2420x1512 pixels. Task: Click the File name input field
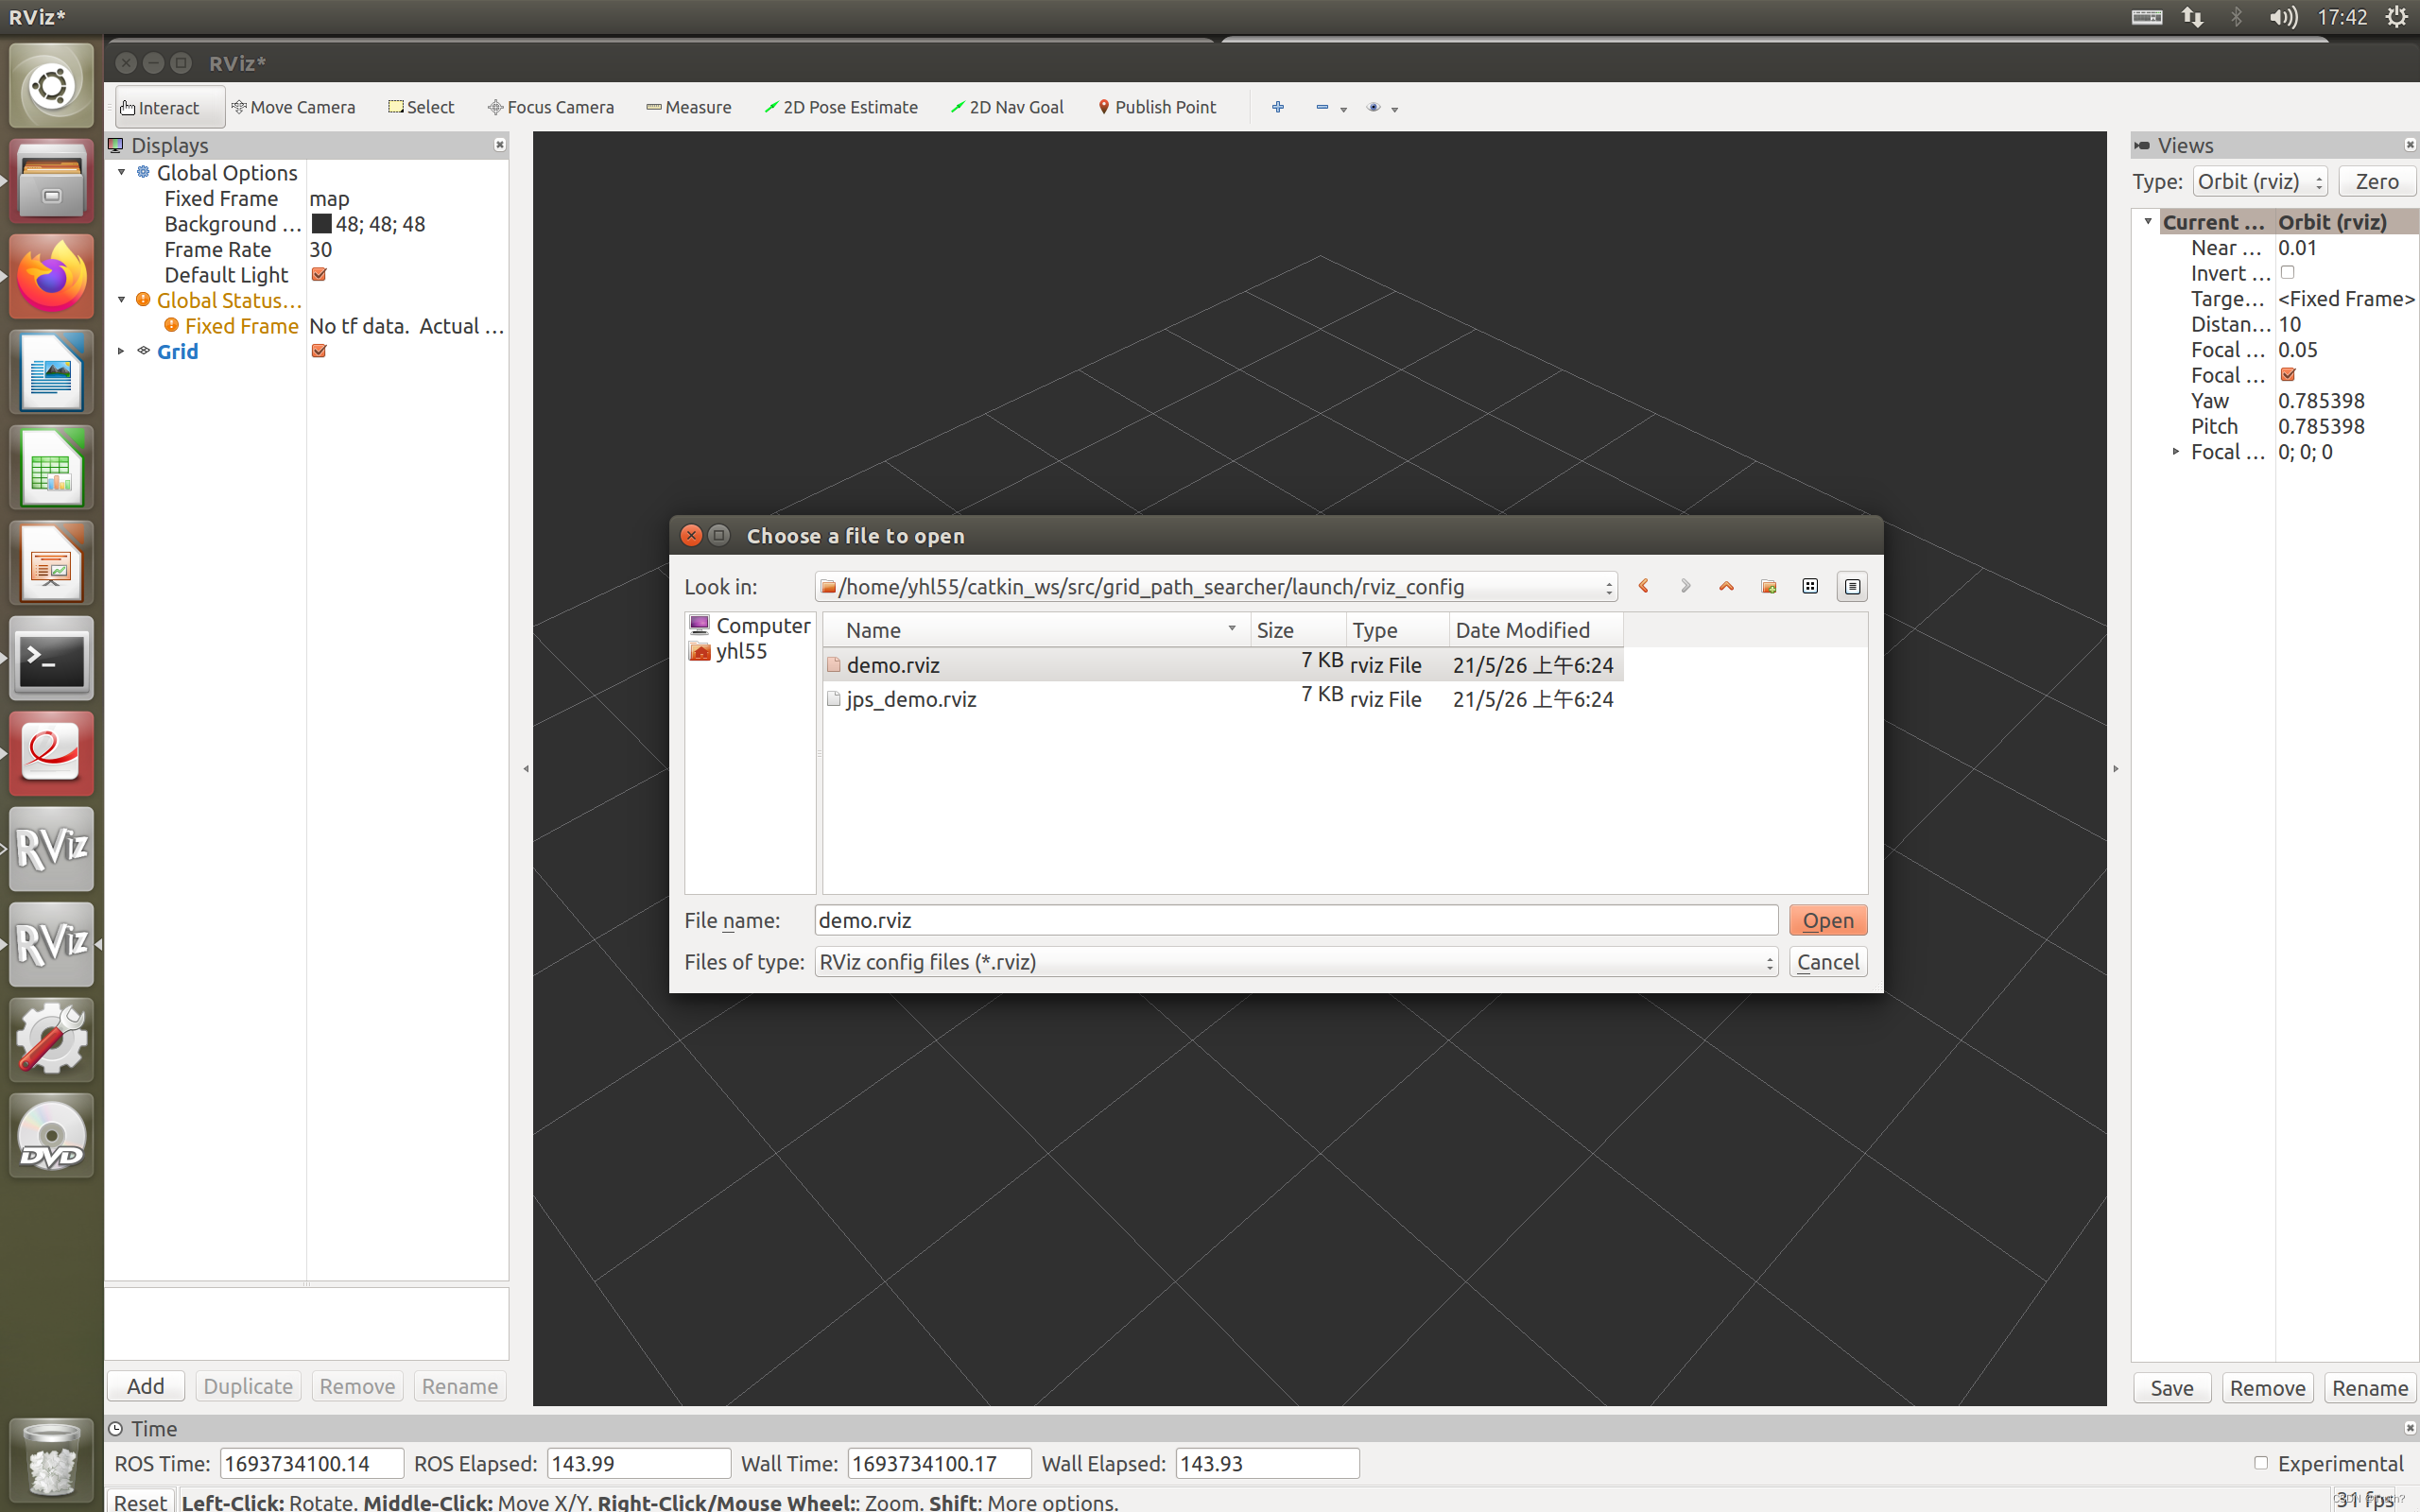(1296, 920)
